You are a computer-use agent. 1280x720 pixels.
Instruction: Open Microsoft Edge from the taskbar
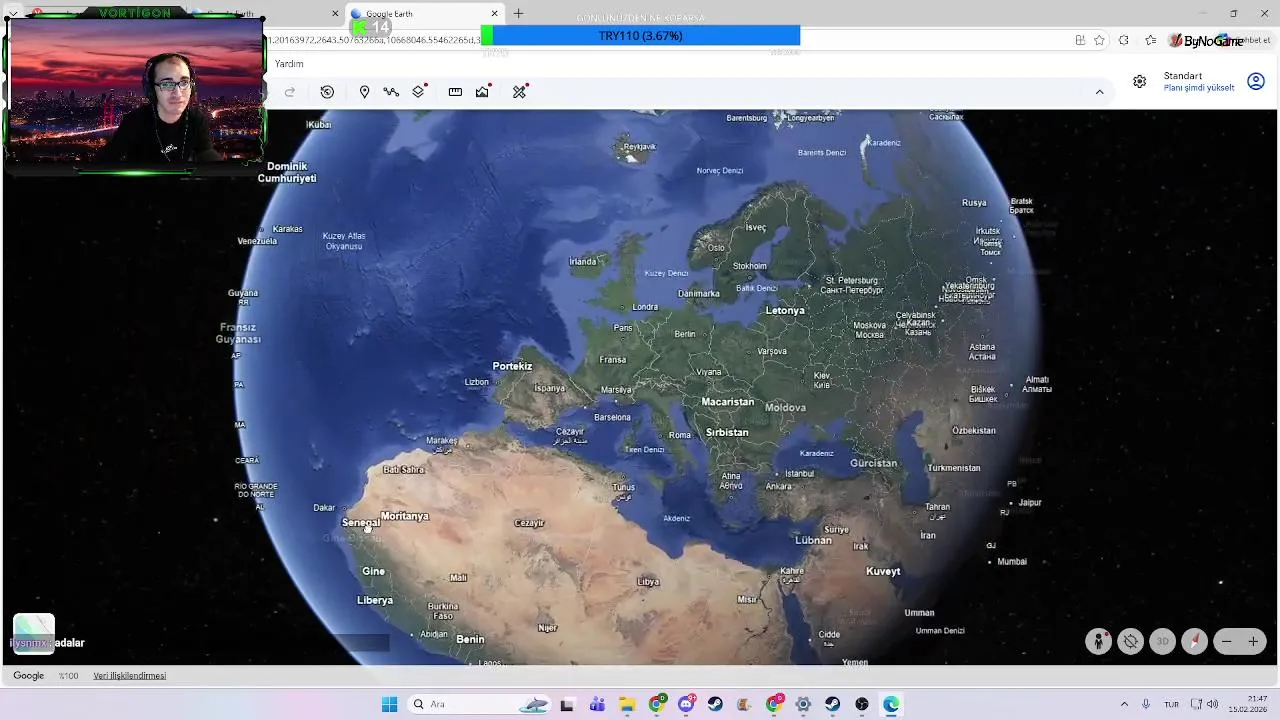coord(891,704)
